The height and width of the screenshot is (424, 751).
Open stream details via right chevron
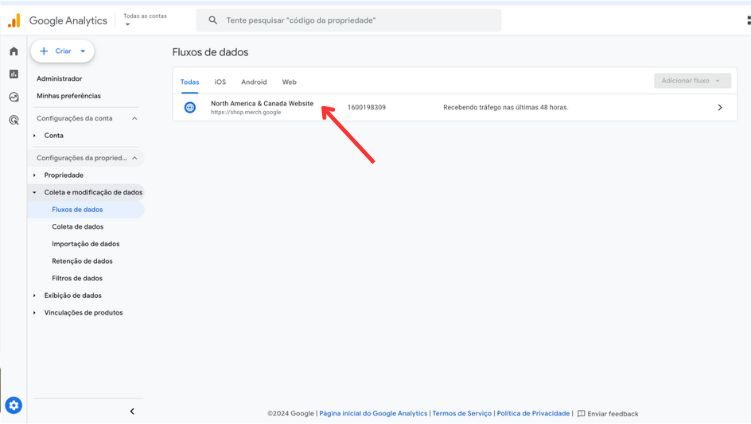[x=720, y=107]
